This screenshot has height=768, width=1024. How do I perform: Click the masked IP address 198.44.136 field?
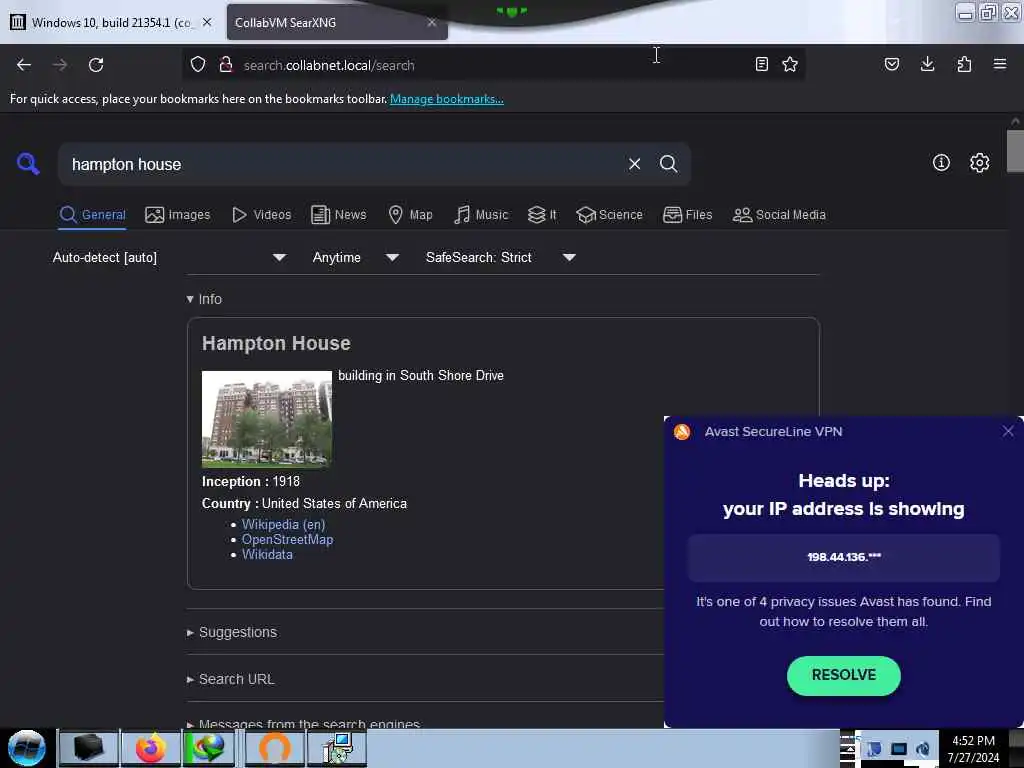pos(843,557)
